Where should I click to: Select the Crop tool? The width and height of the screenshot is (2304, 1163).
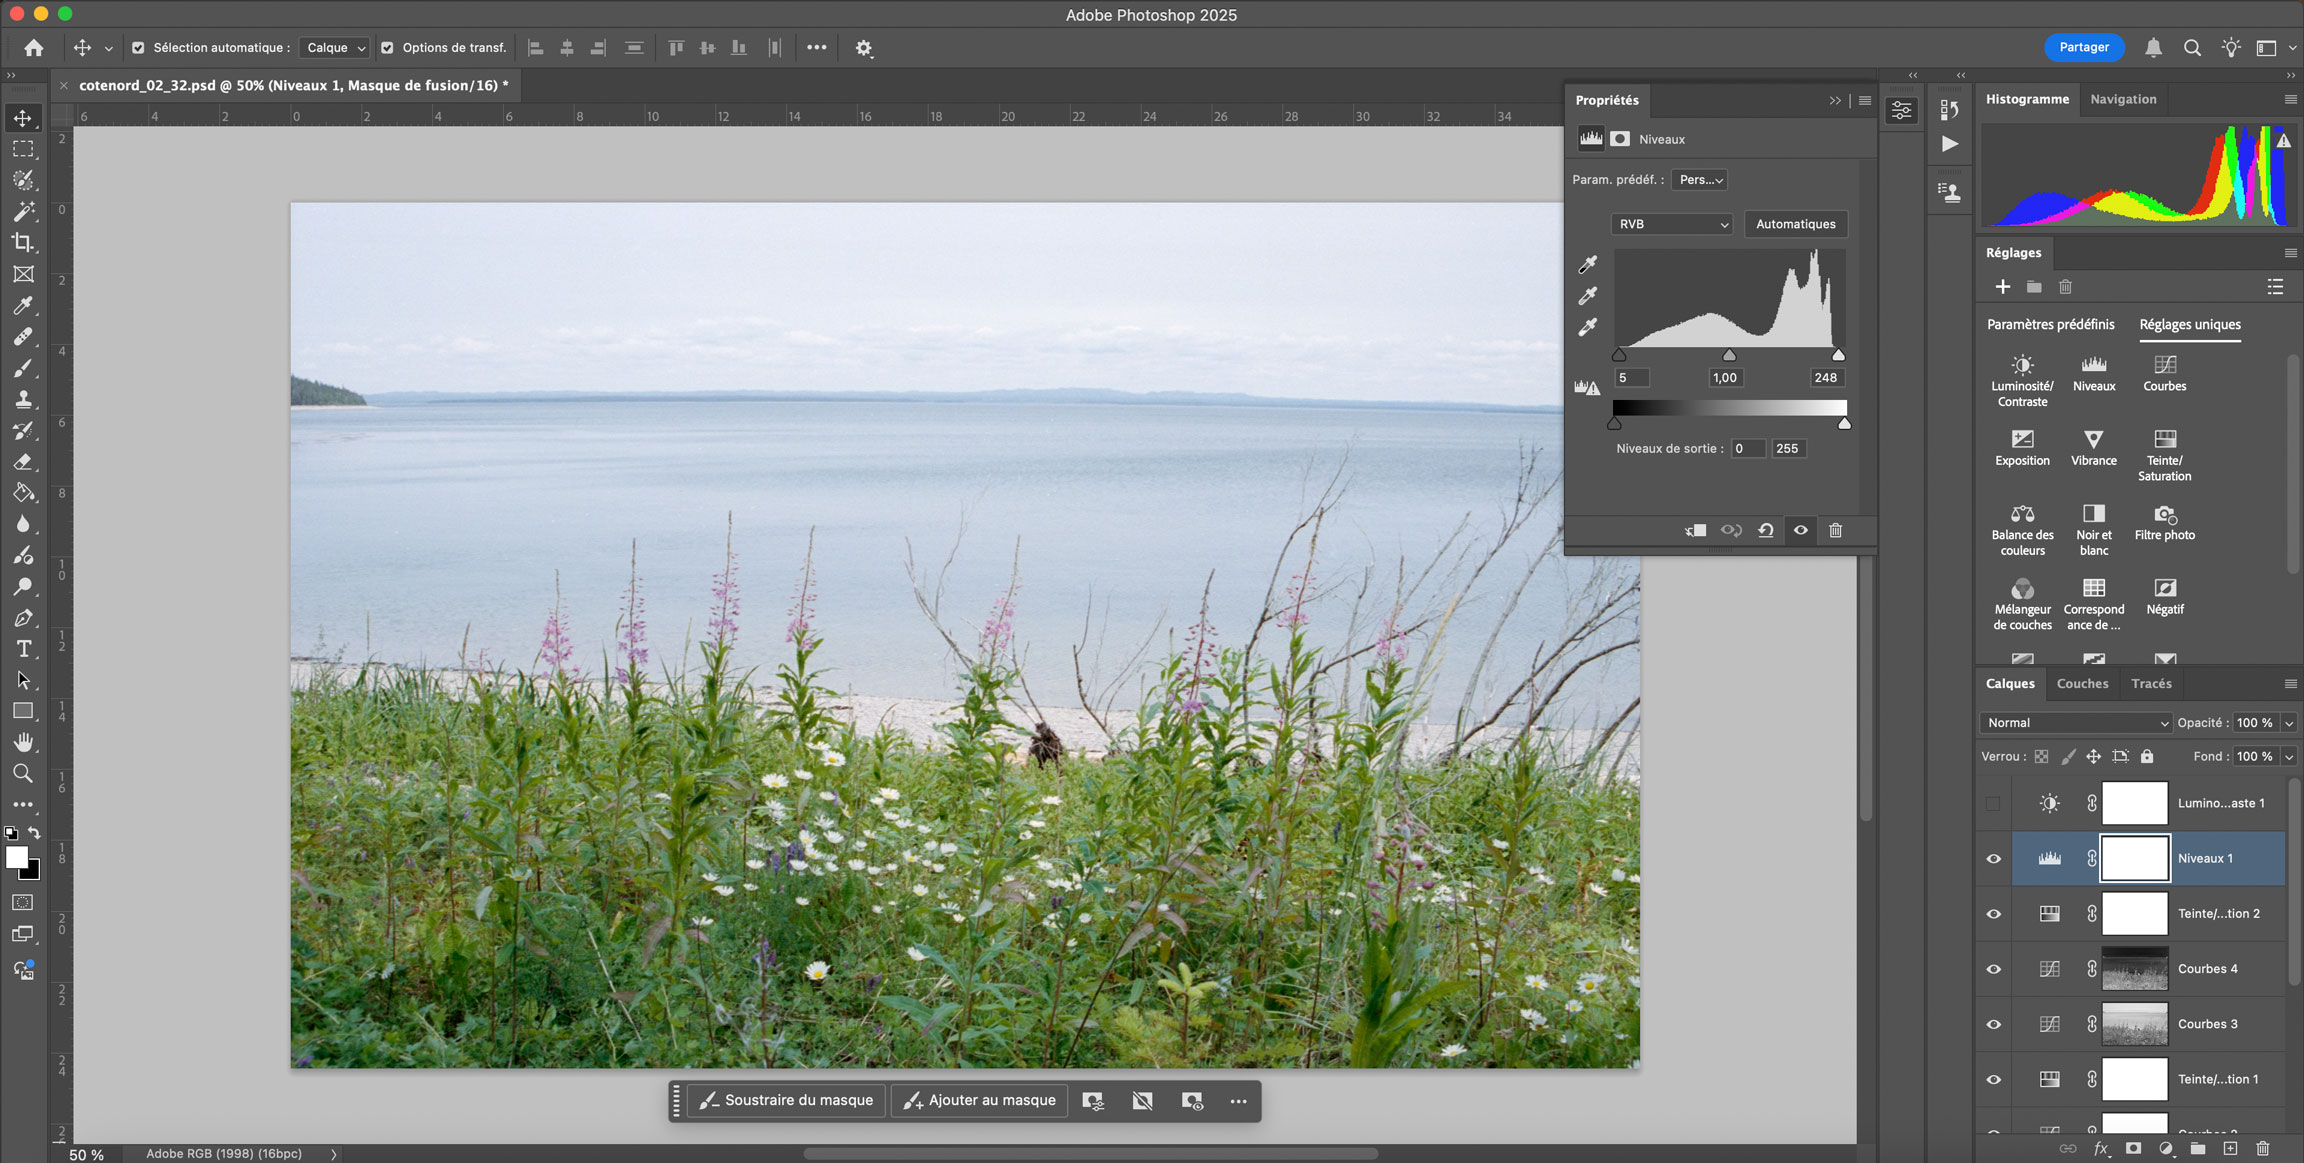23,242
